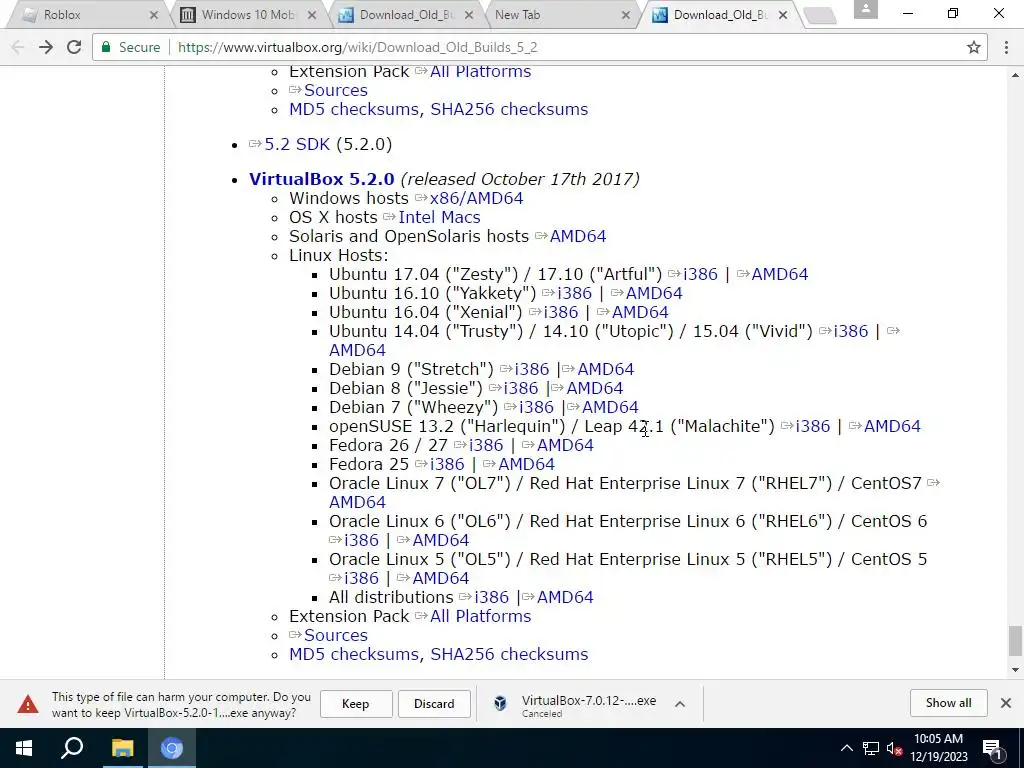
Task: Open File Explorer from the taskbar
Action: click(122, 748)
